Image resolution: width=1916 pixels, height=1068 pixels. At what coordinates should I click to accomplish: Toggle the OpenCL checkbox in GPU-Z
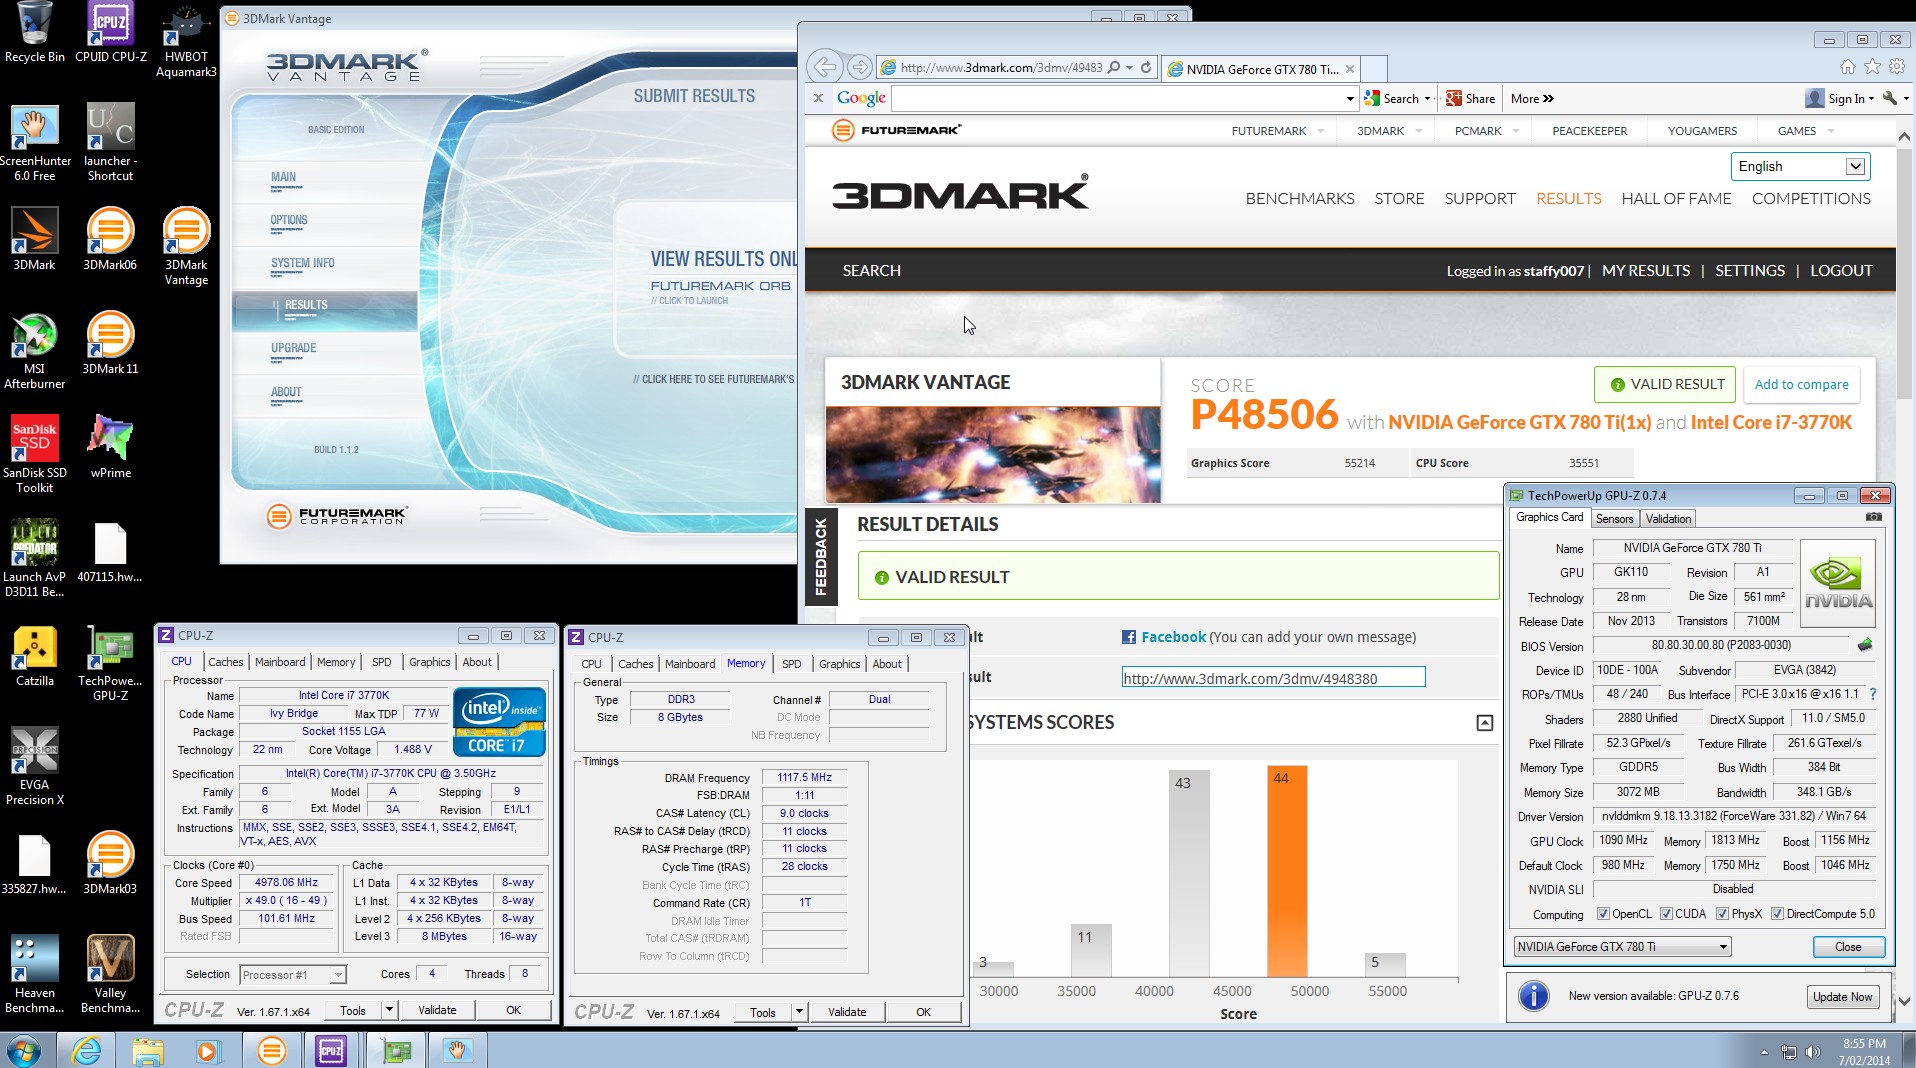(1603, 914)
